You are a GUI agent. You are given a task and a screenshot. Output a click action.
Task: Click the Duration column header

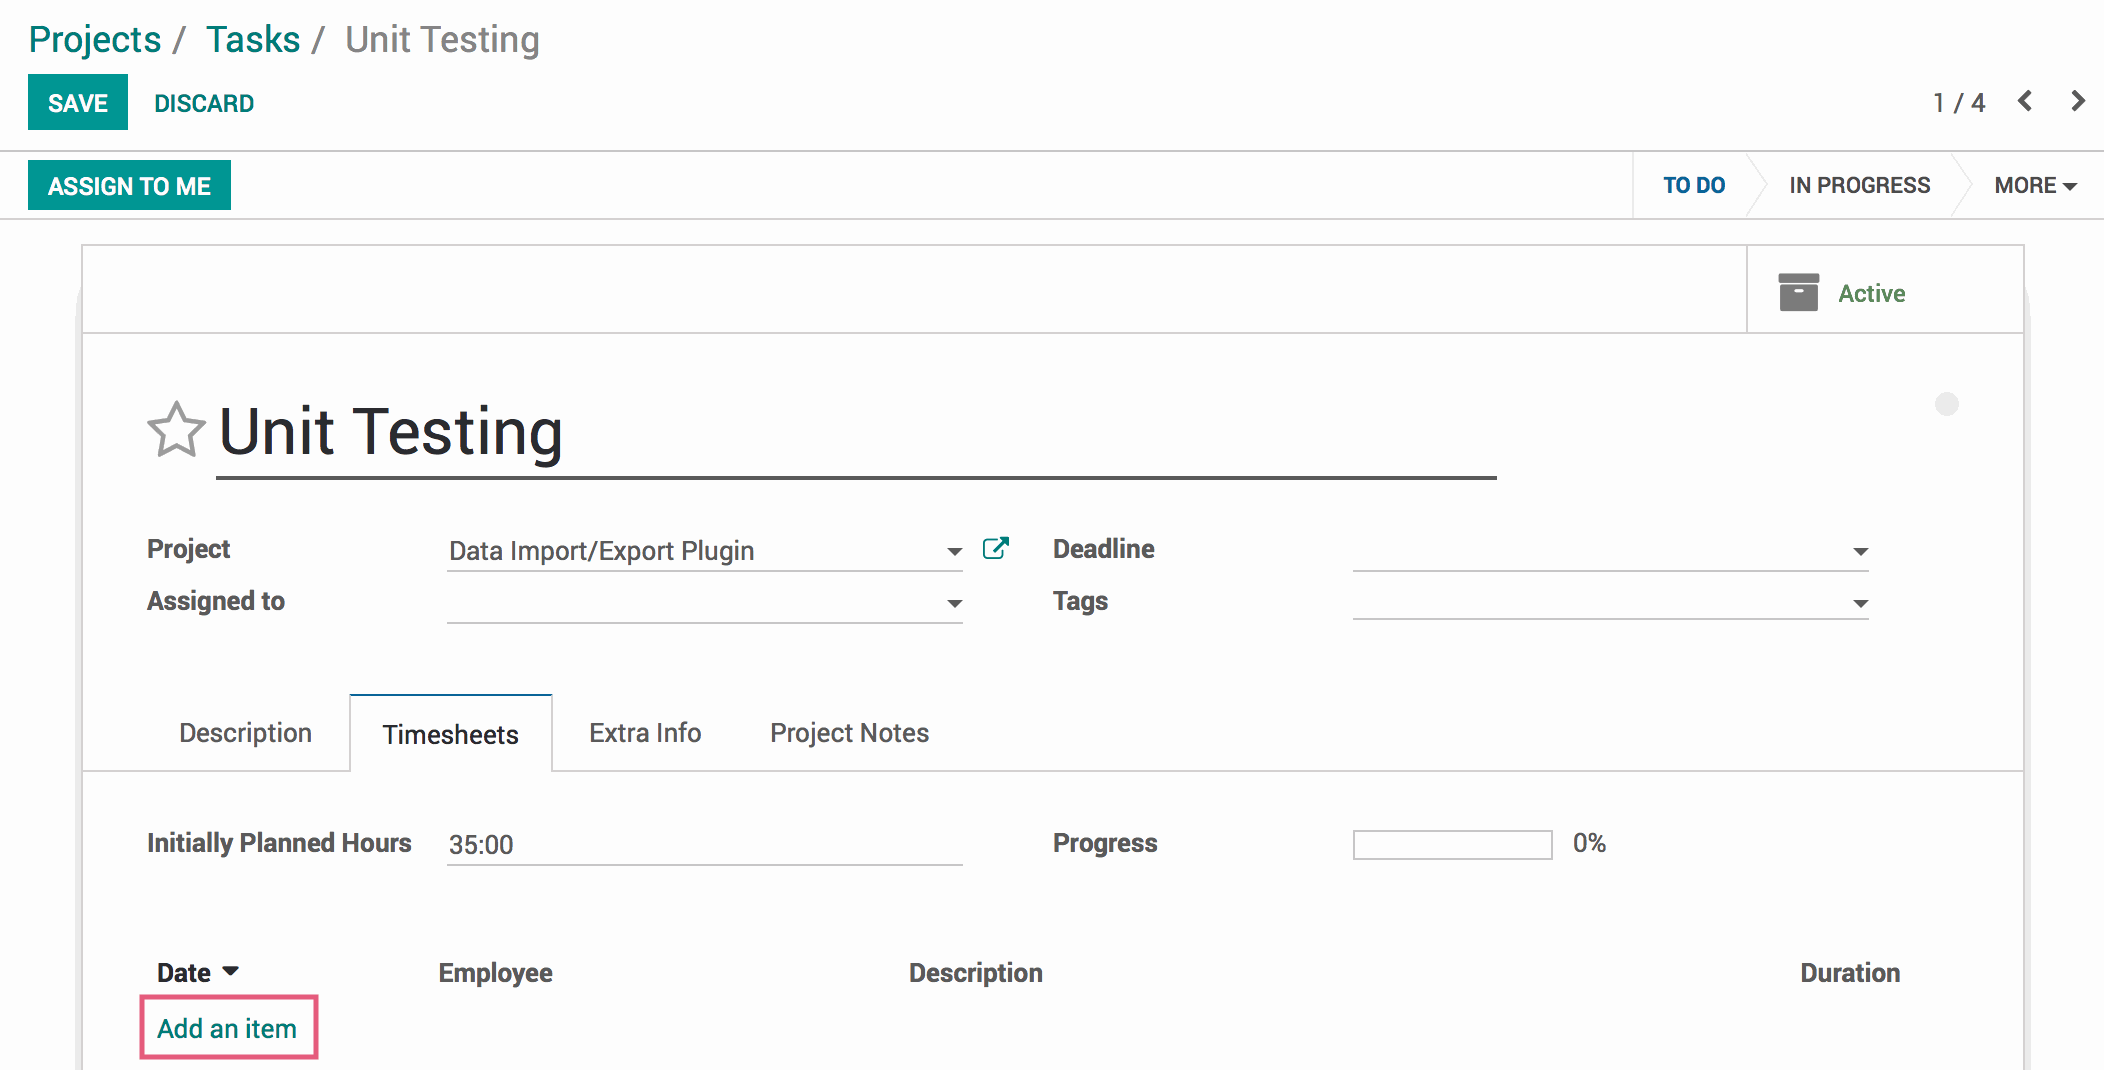1850,973
